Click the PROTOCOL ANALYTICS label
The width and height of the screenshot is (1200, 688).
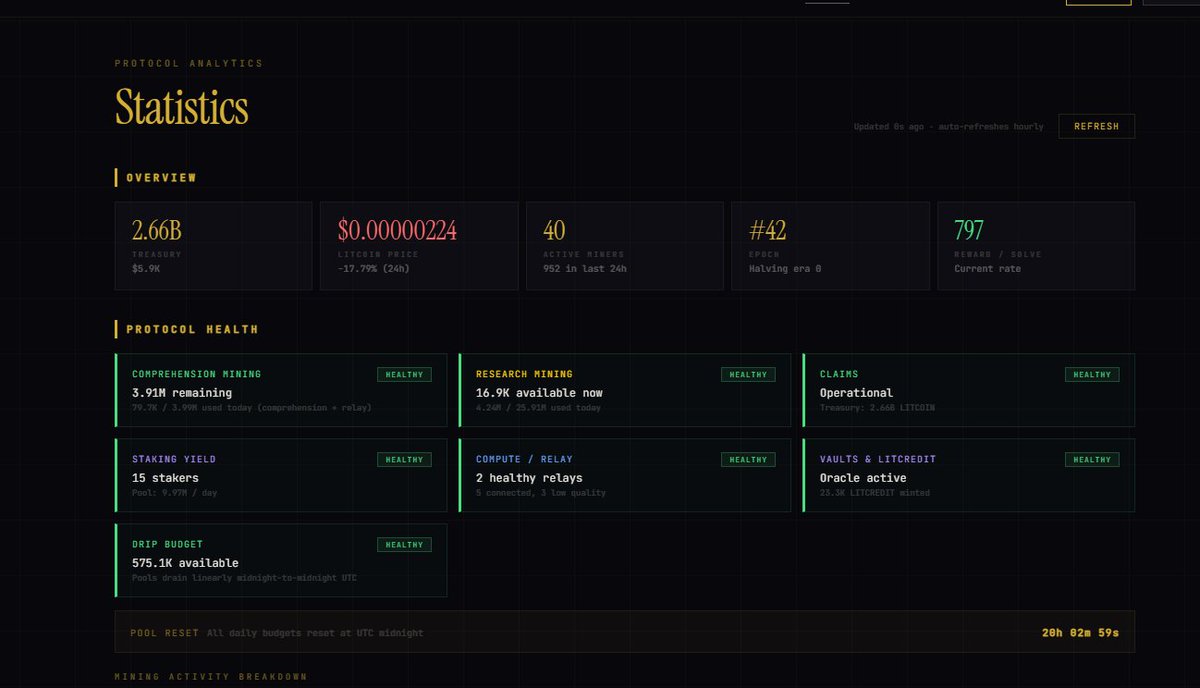pyautogui.click(x=189, y=63)
